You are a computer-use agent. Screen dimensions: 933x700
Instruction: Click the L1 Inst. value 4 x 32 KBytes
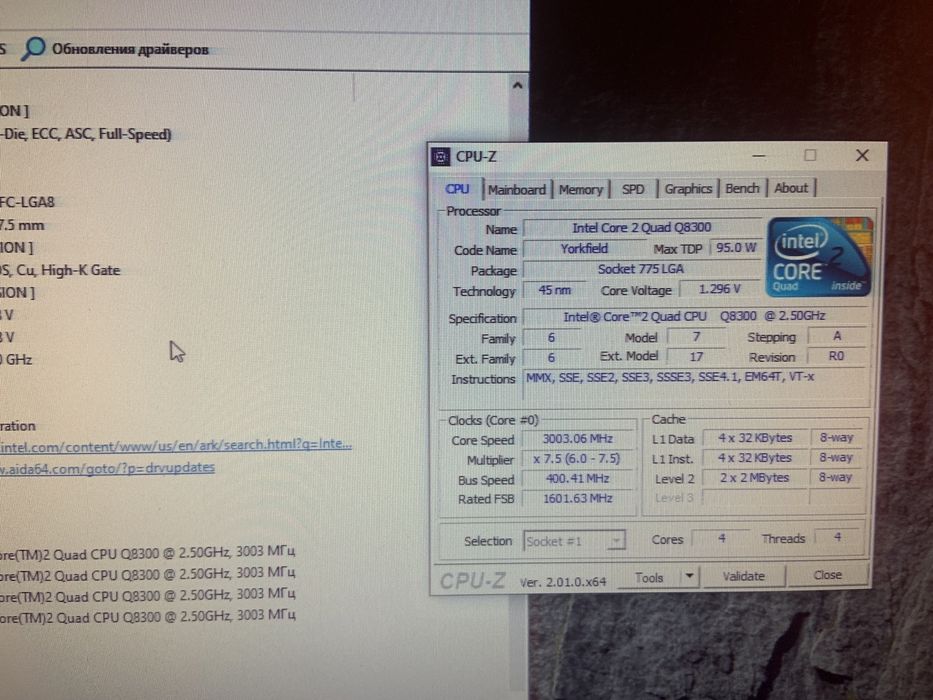pos(754,458)
